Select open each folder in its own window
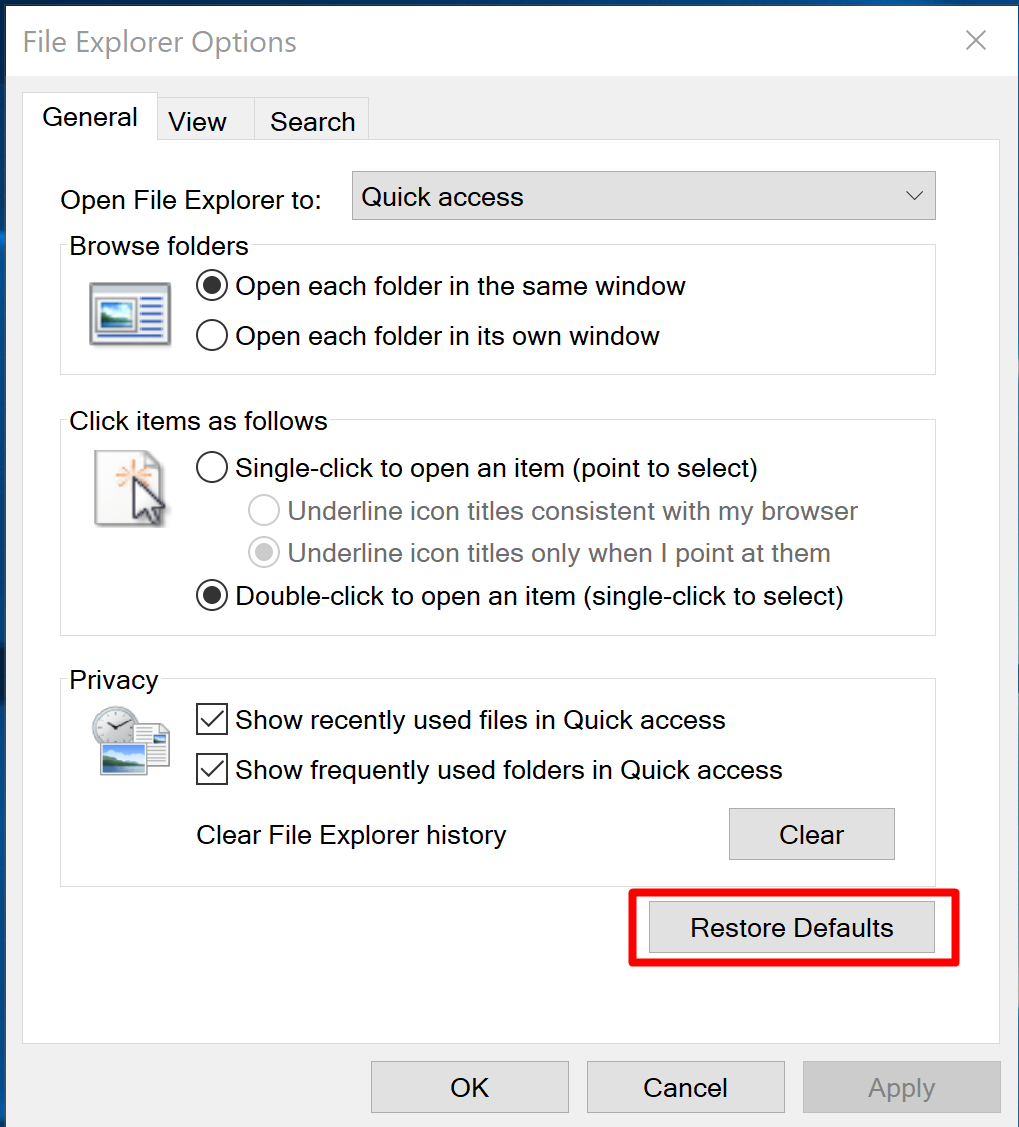 tap(212, 335)
